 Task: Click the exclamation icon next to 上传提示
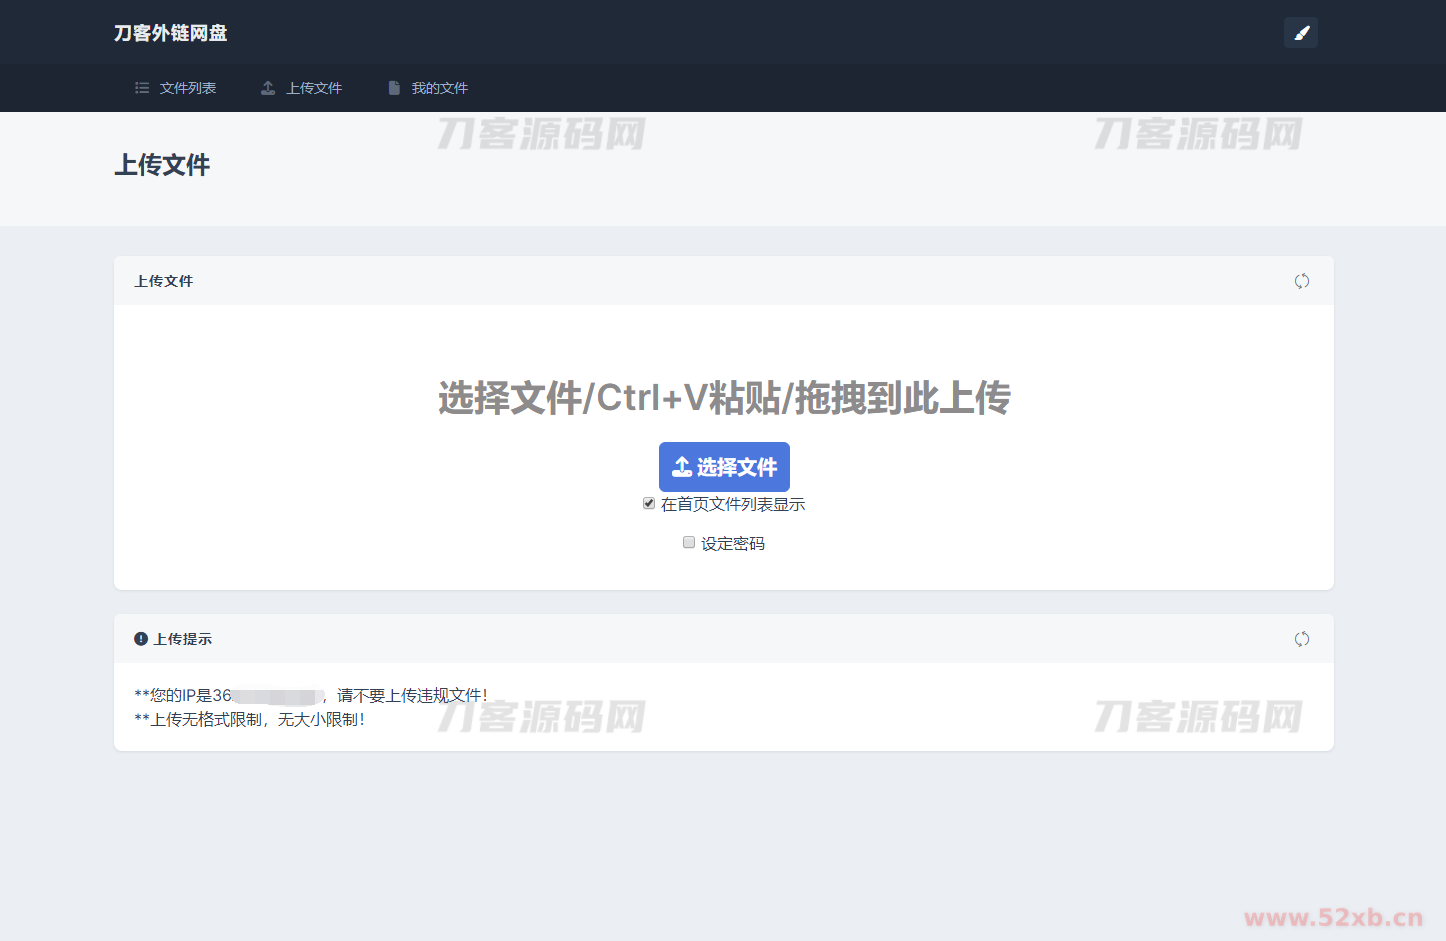pos(141,639)
